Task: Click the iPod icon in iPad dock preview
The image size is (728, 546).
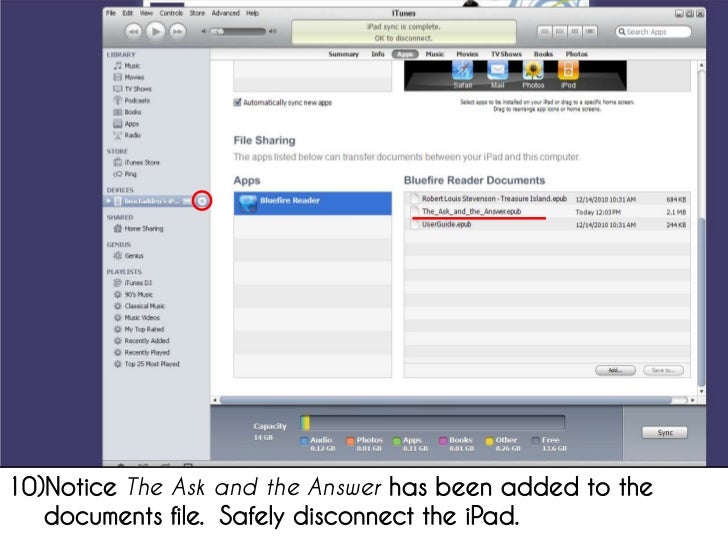Action: (x=568, y=74)
